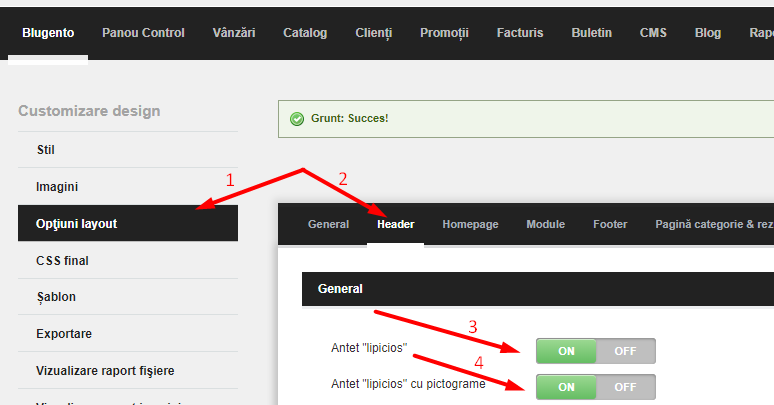Select Opțiuni layout sidebar item
Screen dimensions: 774x405
pos(128,223)
